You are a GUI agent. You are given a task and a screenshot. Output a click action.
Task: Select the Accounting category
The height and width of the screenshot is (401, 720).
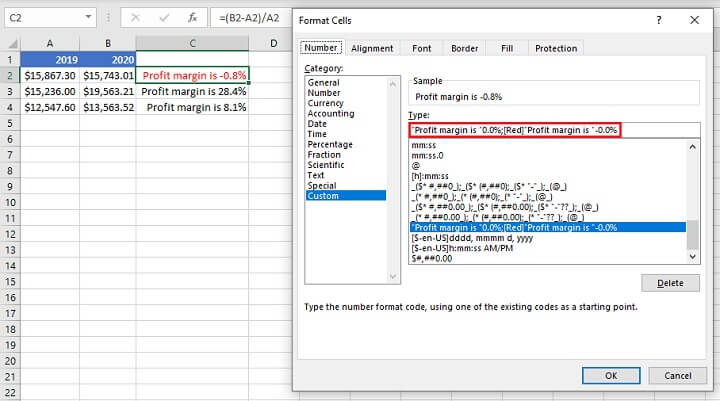tap(330, 114)
